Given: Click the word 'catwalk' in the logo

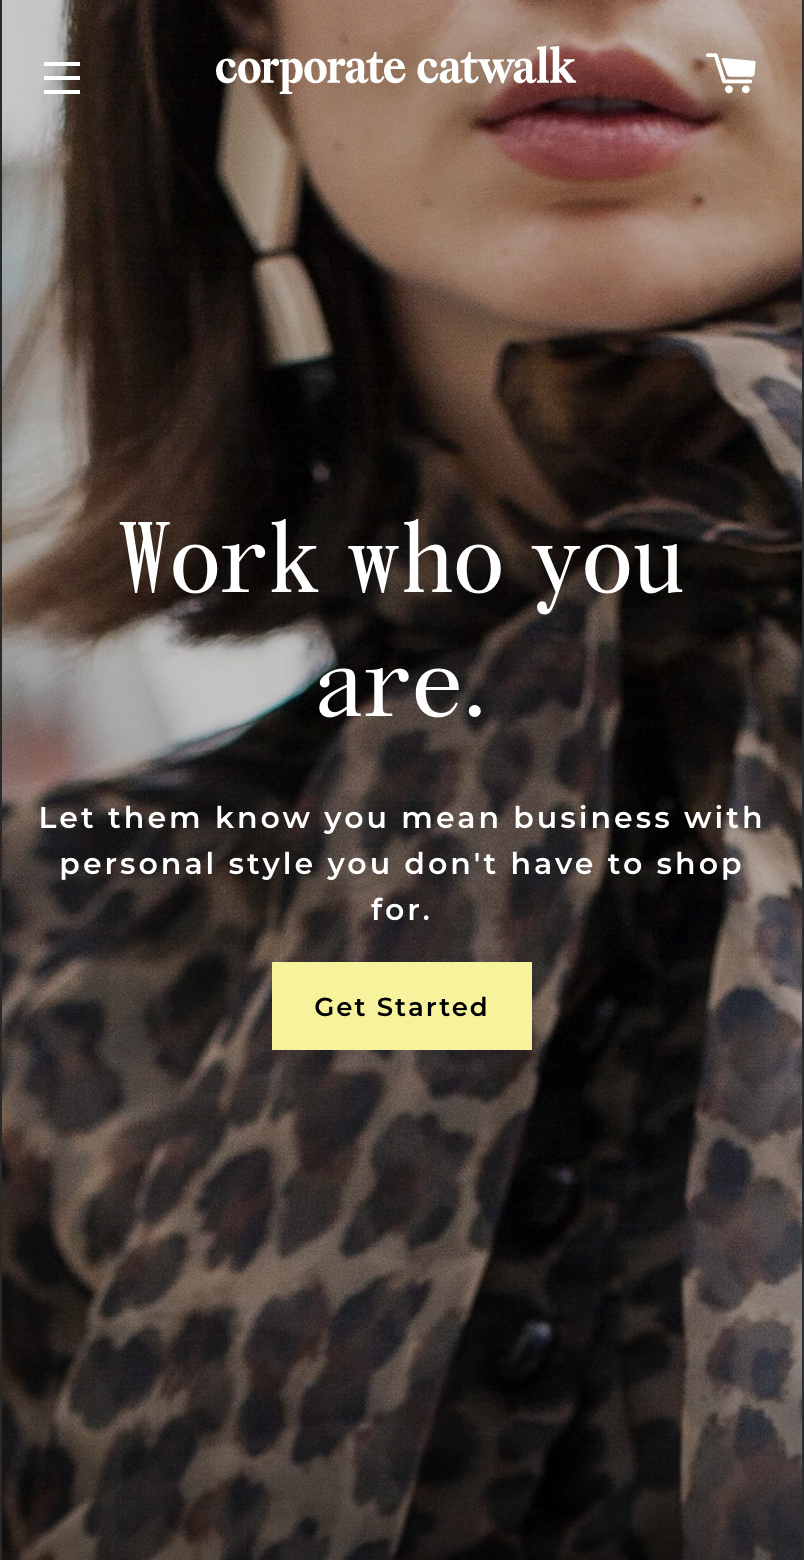Looking at the screenshot, I should coord(496,67).
